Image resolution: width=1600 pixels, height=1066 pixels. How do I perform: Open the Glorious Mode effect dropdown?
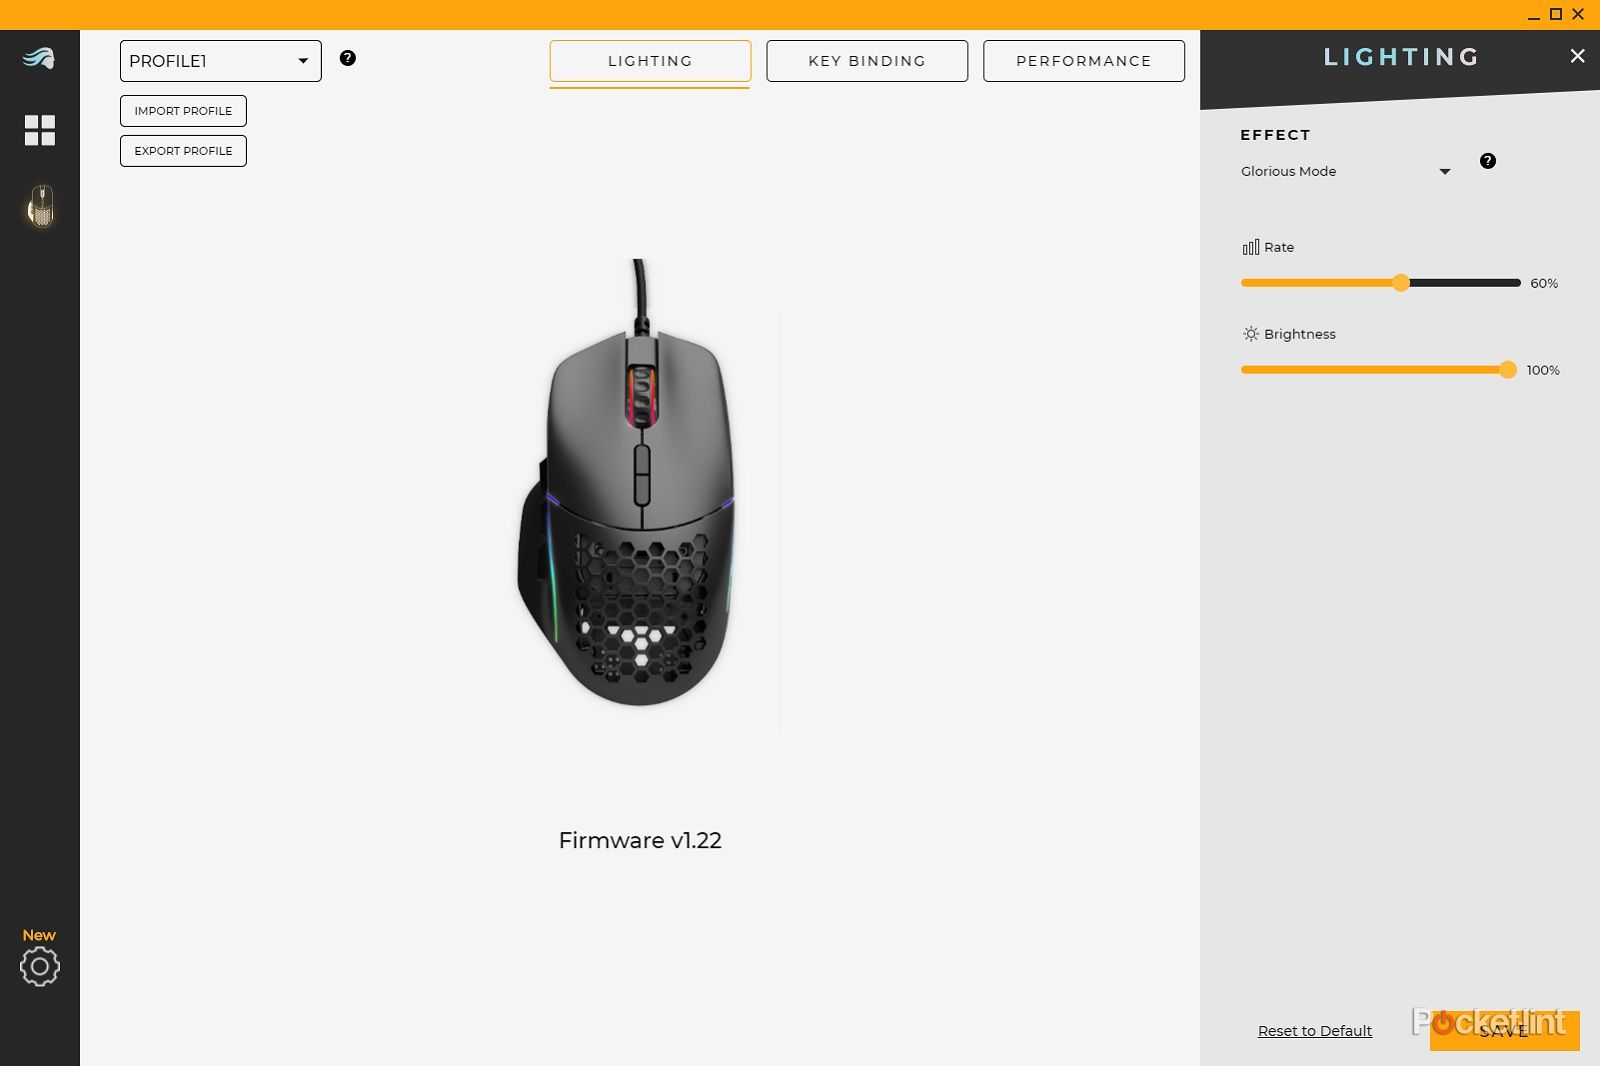coord(1346,171)
